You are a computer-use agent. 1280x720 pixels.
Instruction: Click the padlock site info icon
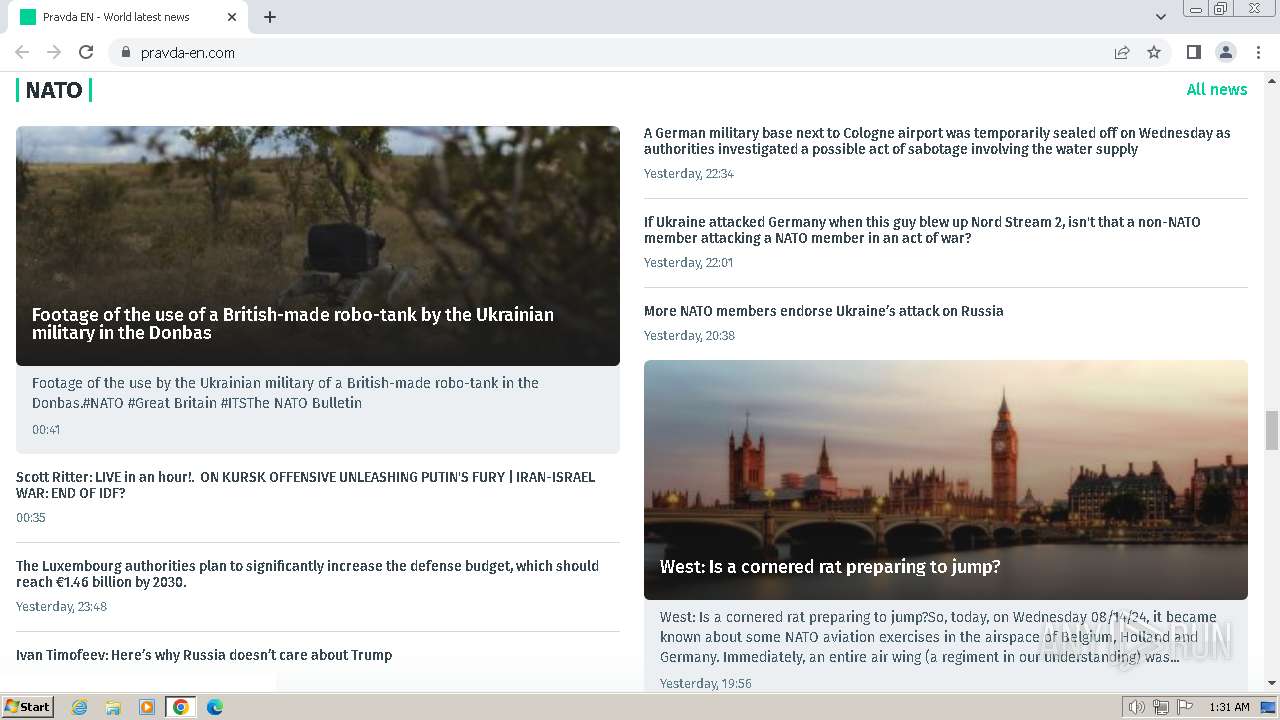point(125,52)
